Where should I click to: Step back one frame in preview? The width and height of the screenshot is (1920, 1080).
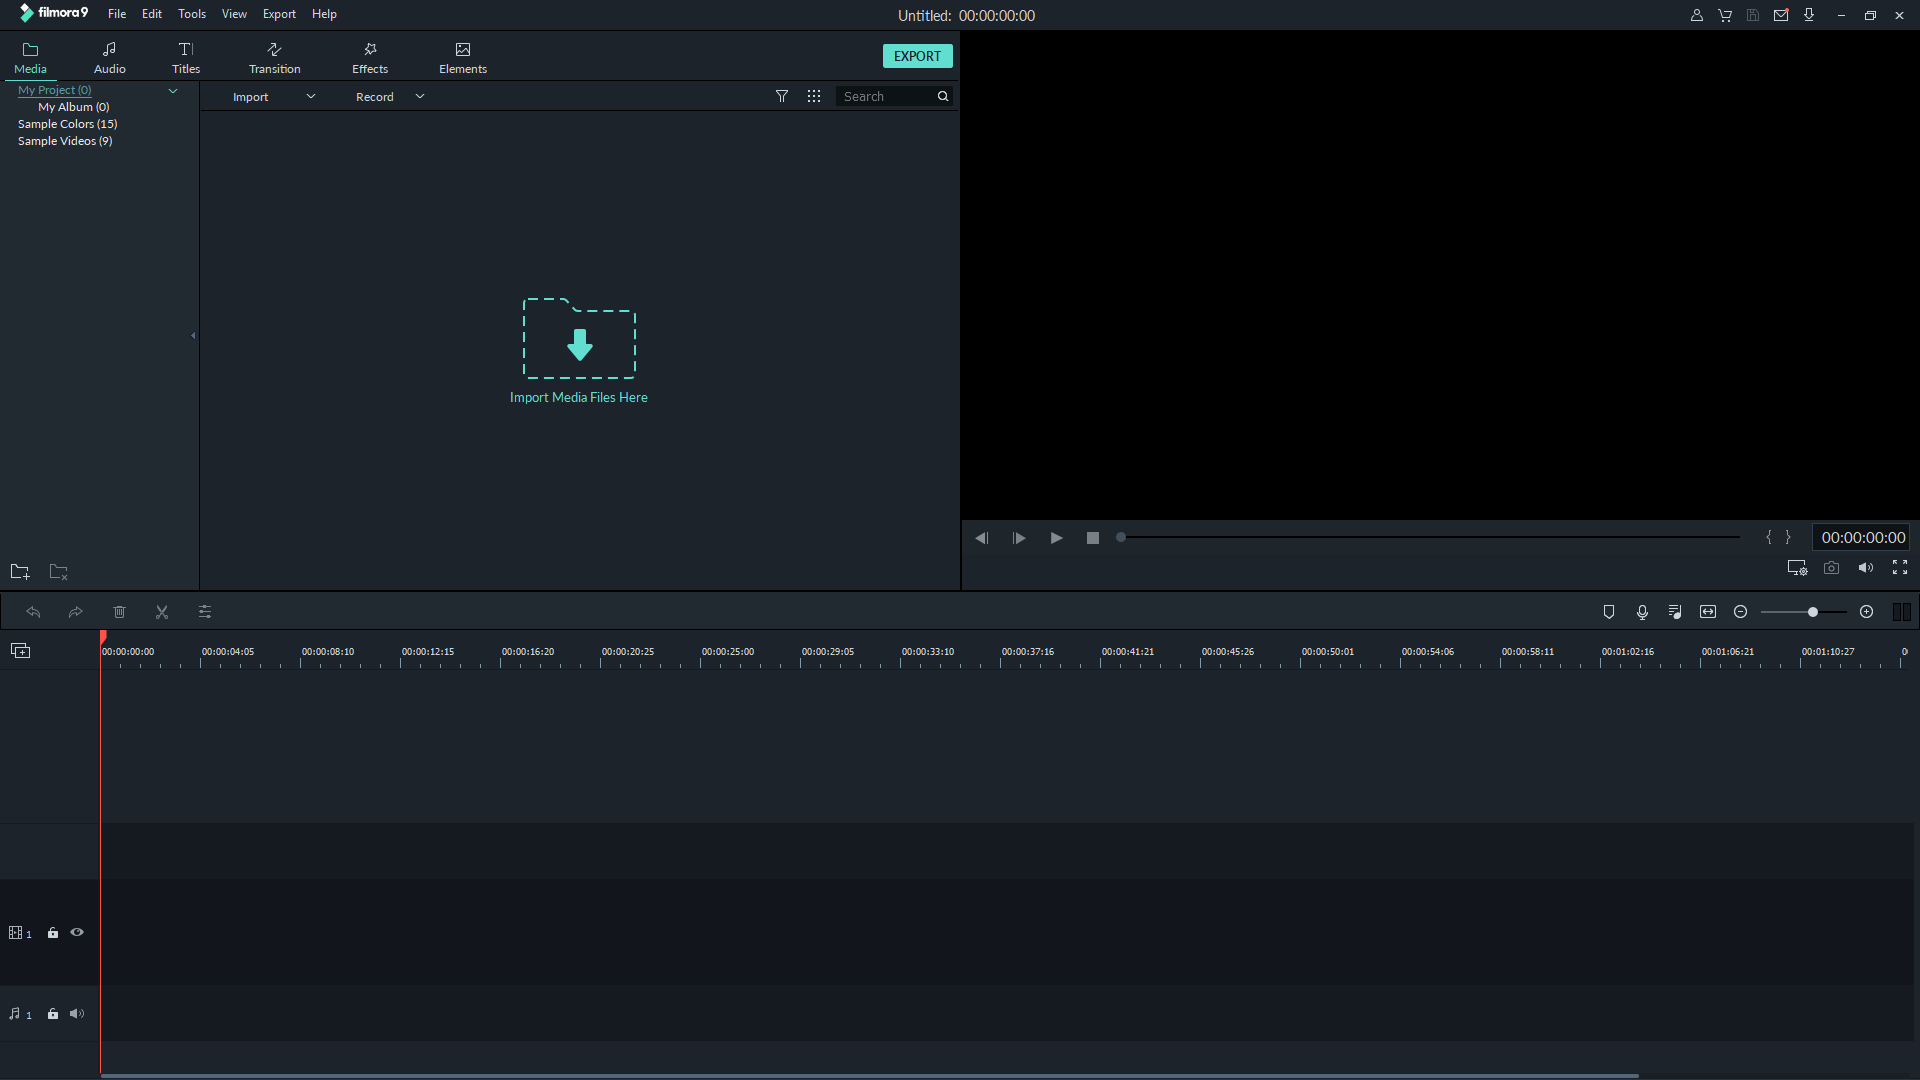[982, 538]
